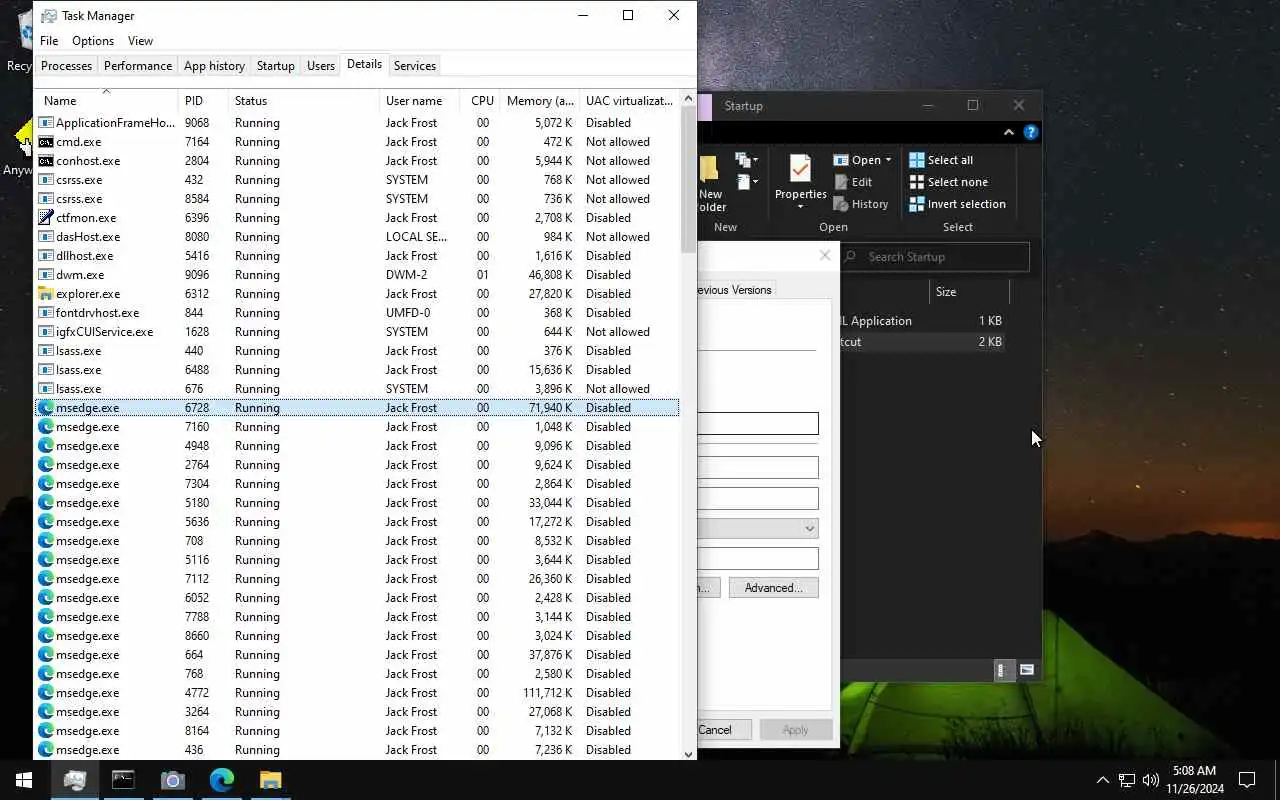Open the camera app on the taskbar
The width and height of the screenshot is (1280, 800).
tap(173, 780)
